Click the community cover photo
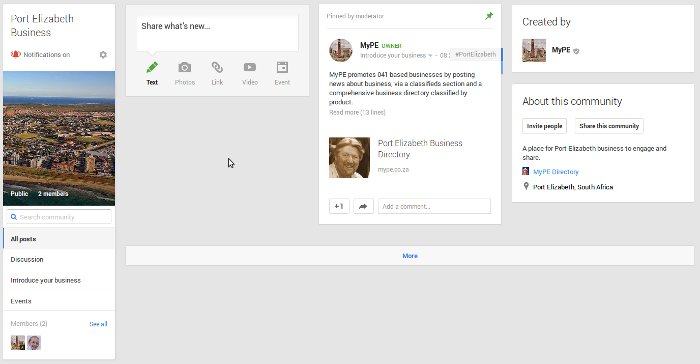This screenshot has width=700, height=364. coord(59,138)
